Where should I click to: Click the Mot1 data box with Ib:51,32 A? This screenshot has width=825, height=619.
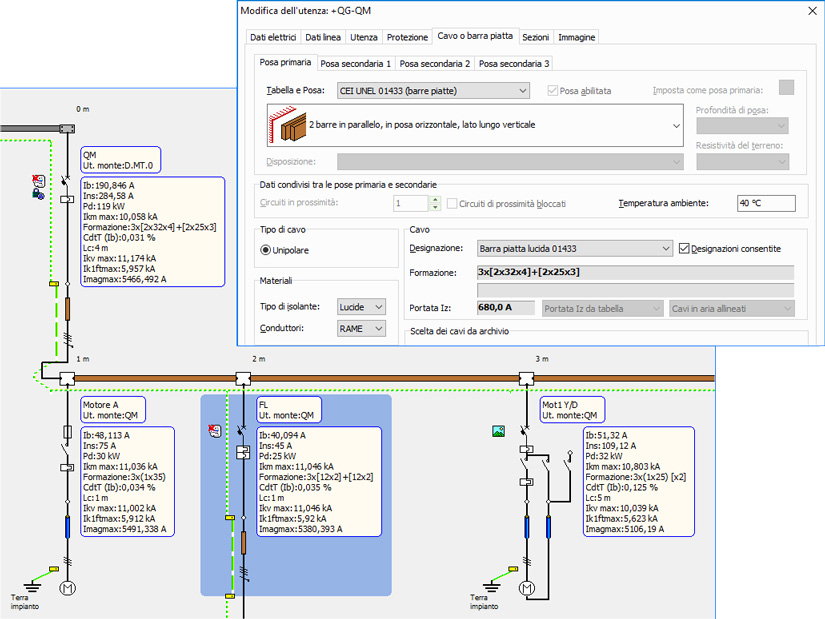[x=639, y=482]
